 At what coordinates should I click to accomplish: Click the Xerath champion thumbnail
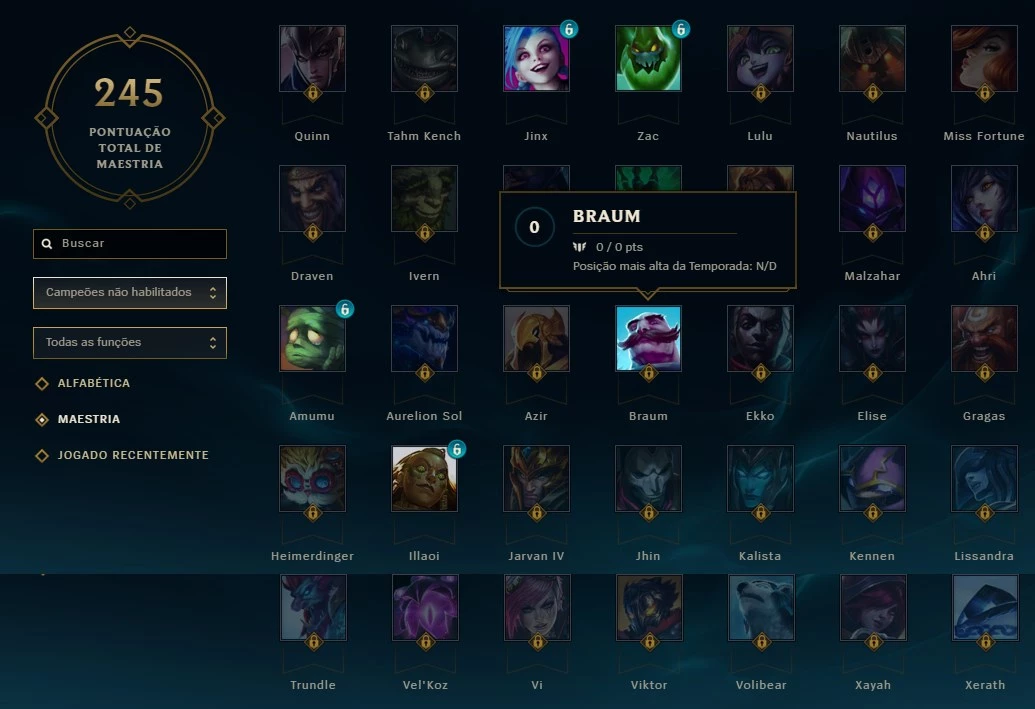coord(985,607)
